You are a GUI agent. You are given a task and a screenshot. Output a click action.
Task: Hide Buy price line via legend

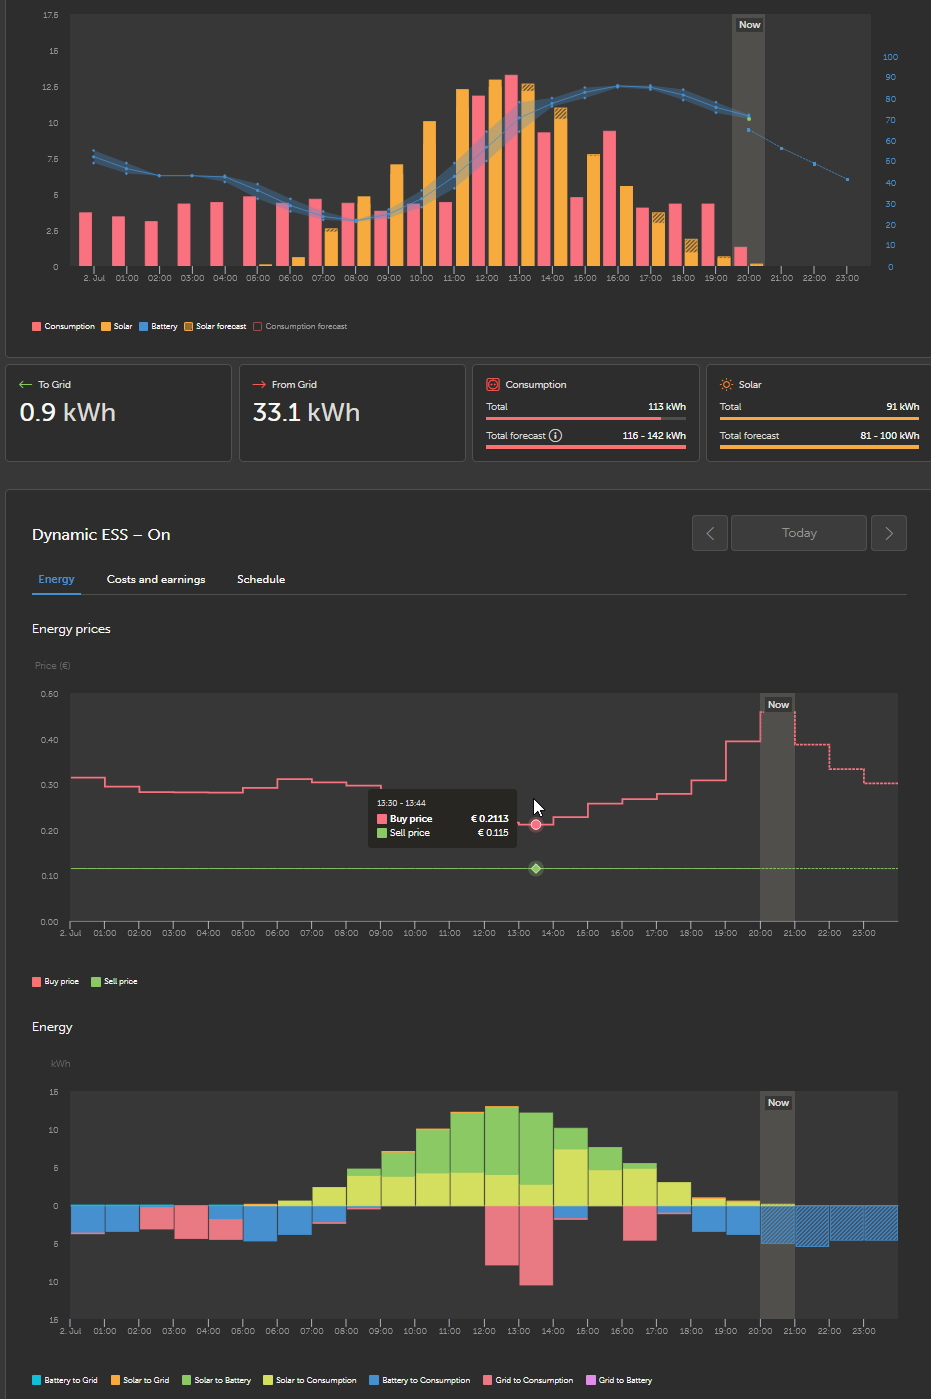[55, 981]
